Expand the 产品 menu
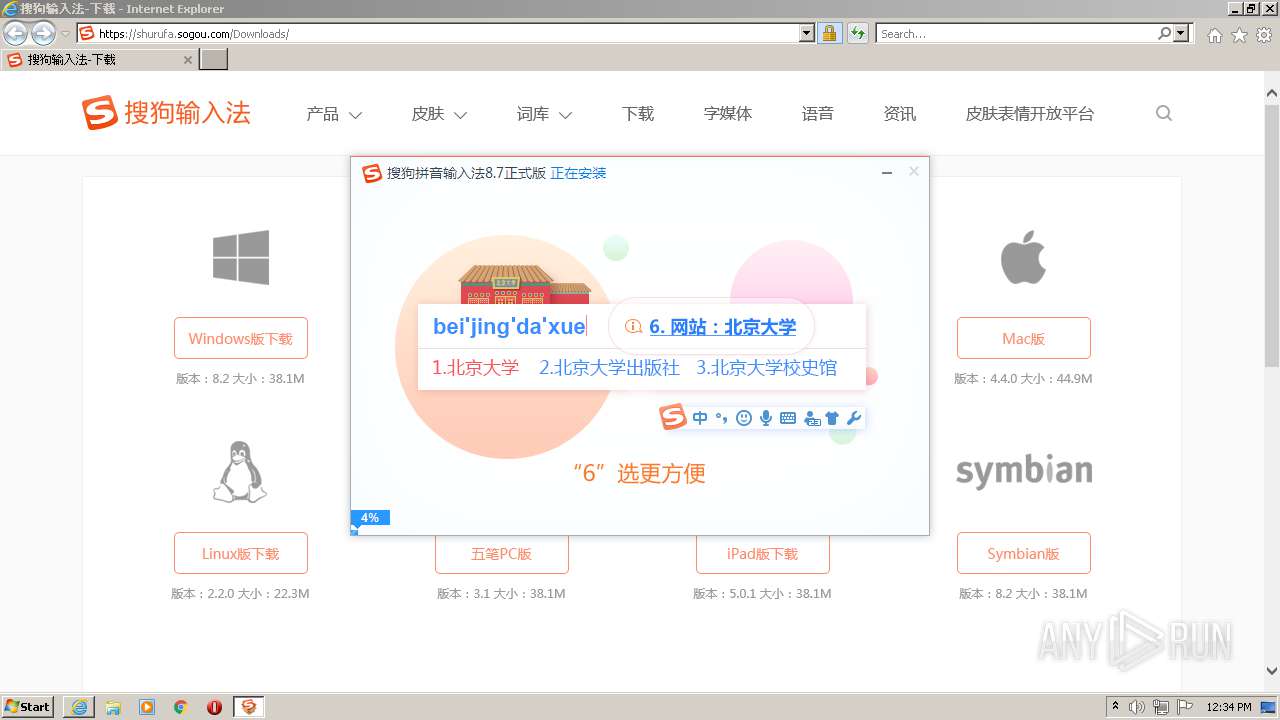Viewport: 1280px width, 720px height. [334, 114]
